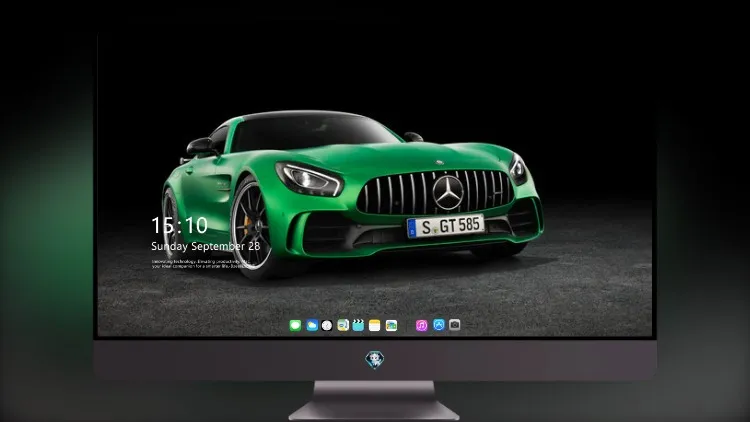Open the Maps app in dock

pos(343,325)
